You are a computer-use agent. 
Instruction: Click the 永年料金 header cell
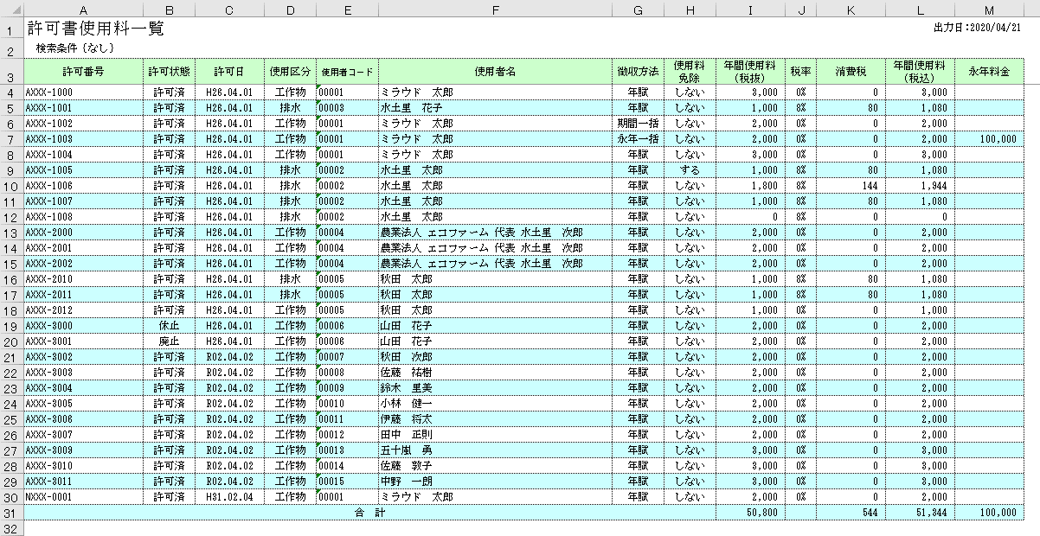989,72
